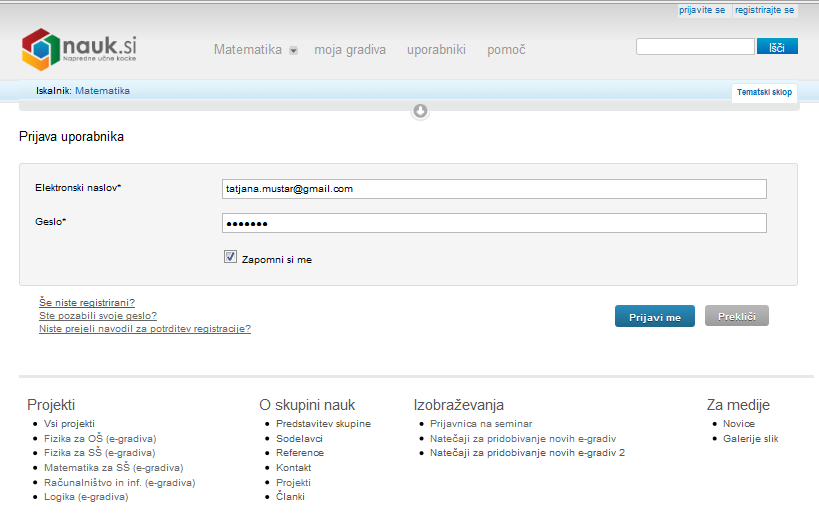819x515 pixels.
Task: Open the 'registrirajte se' link
Action: click(764, 10)
